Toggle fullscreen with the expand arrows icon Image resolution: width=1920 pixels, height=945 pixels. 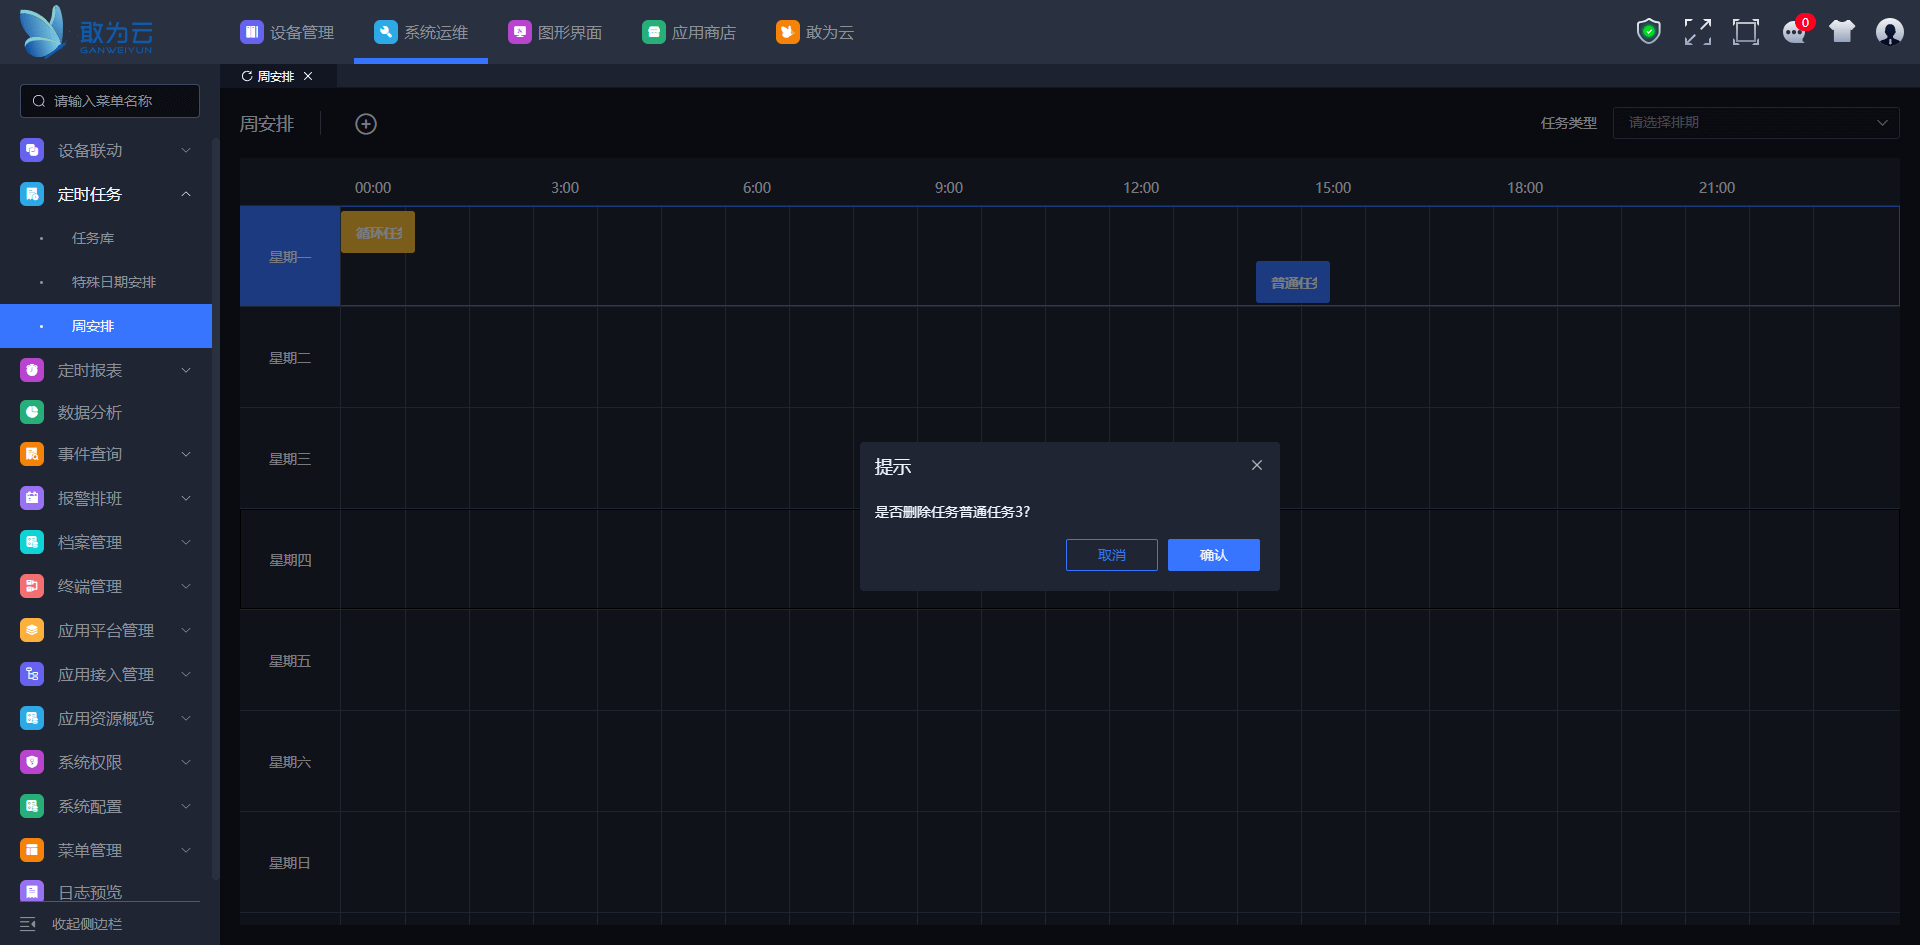coord(1697,32)
